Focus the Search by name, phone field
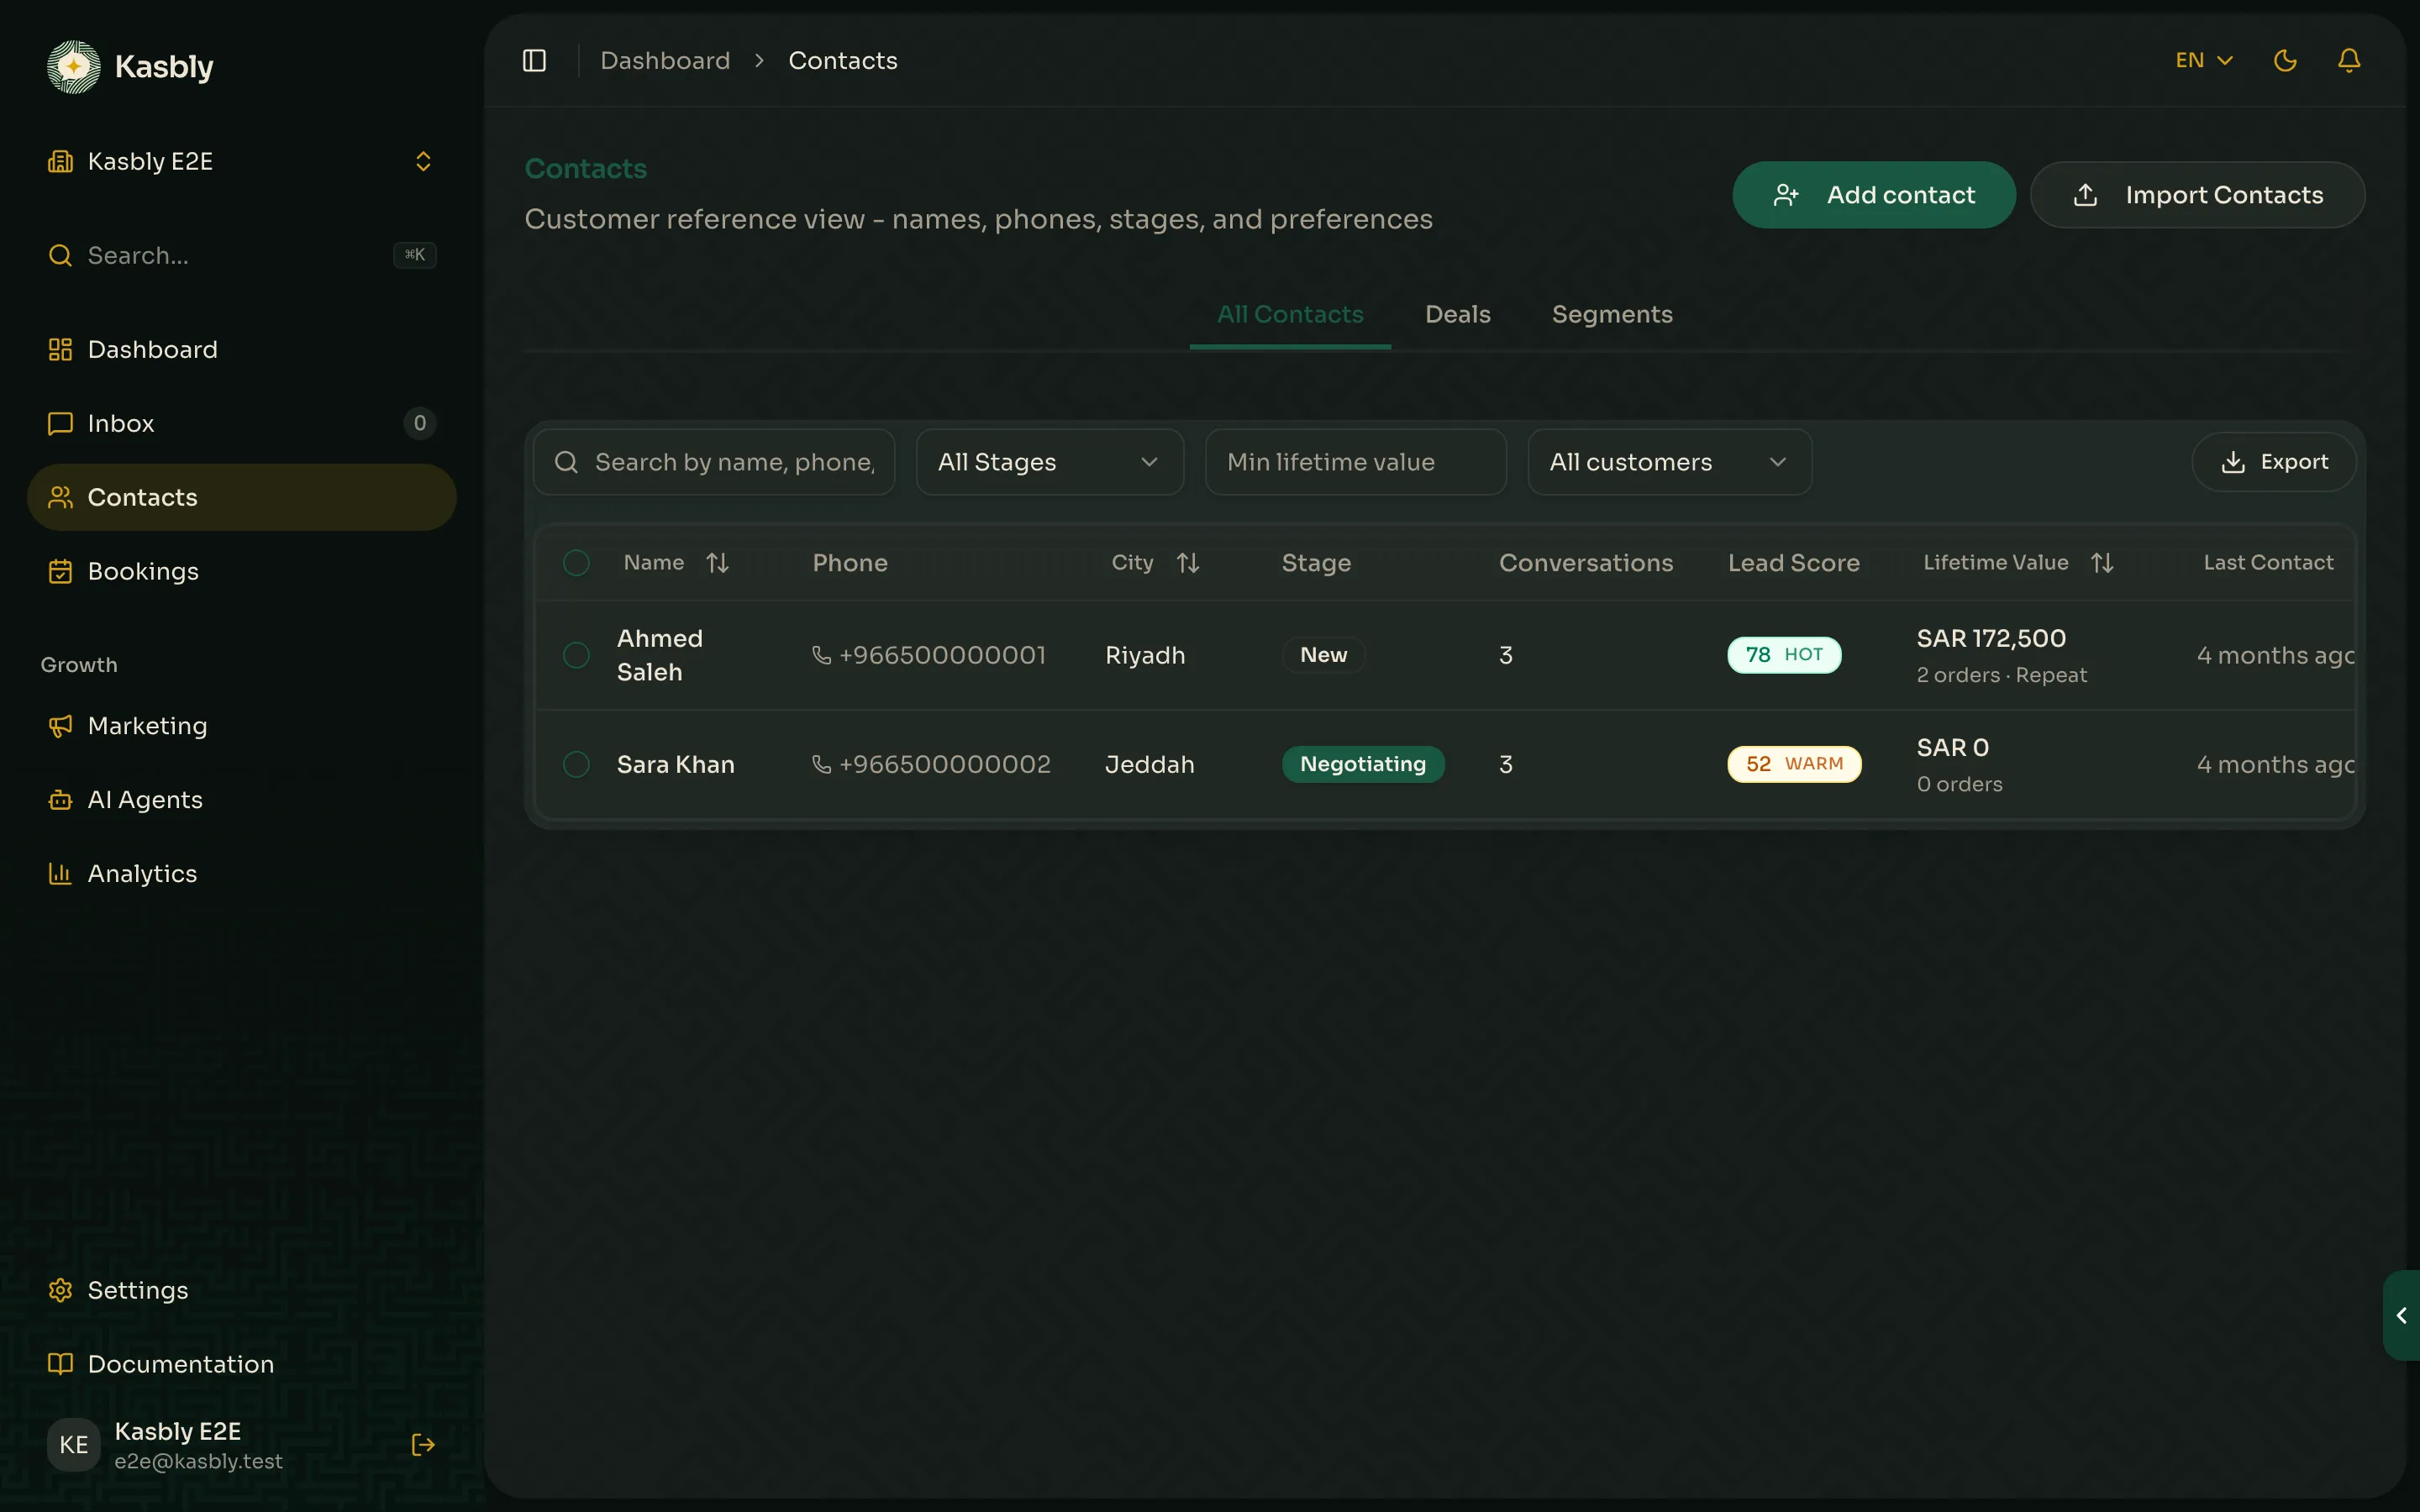 click(x=714, y=462)
